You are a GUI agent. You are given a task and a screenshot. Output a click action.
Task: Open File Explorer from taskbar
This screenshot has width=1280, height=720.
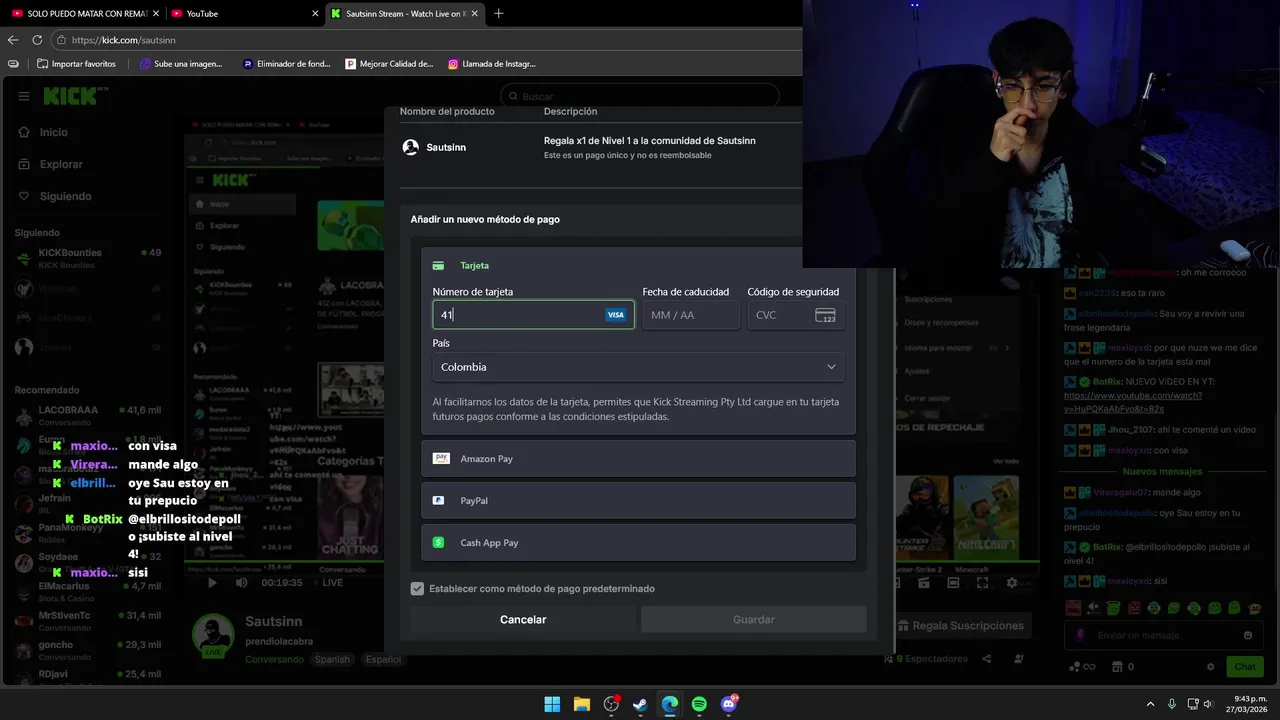[x=581, y=704]
